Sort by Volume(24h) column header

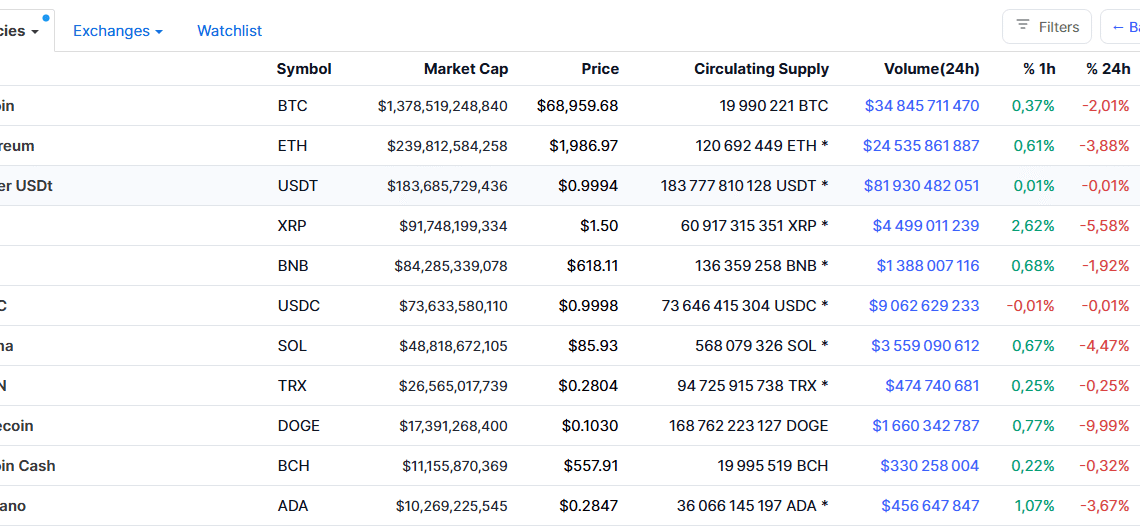click(x=931, y=69)
